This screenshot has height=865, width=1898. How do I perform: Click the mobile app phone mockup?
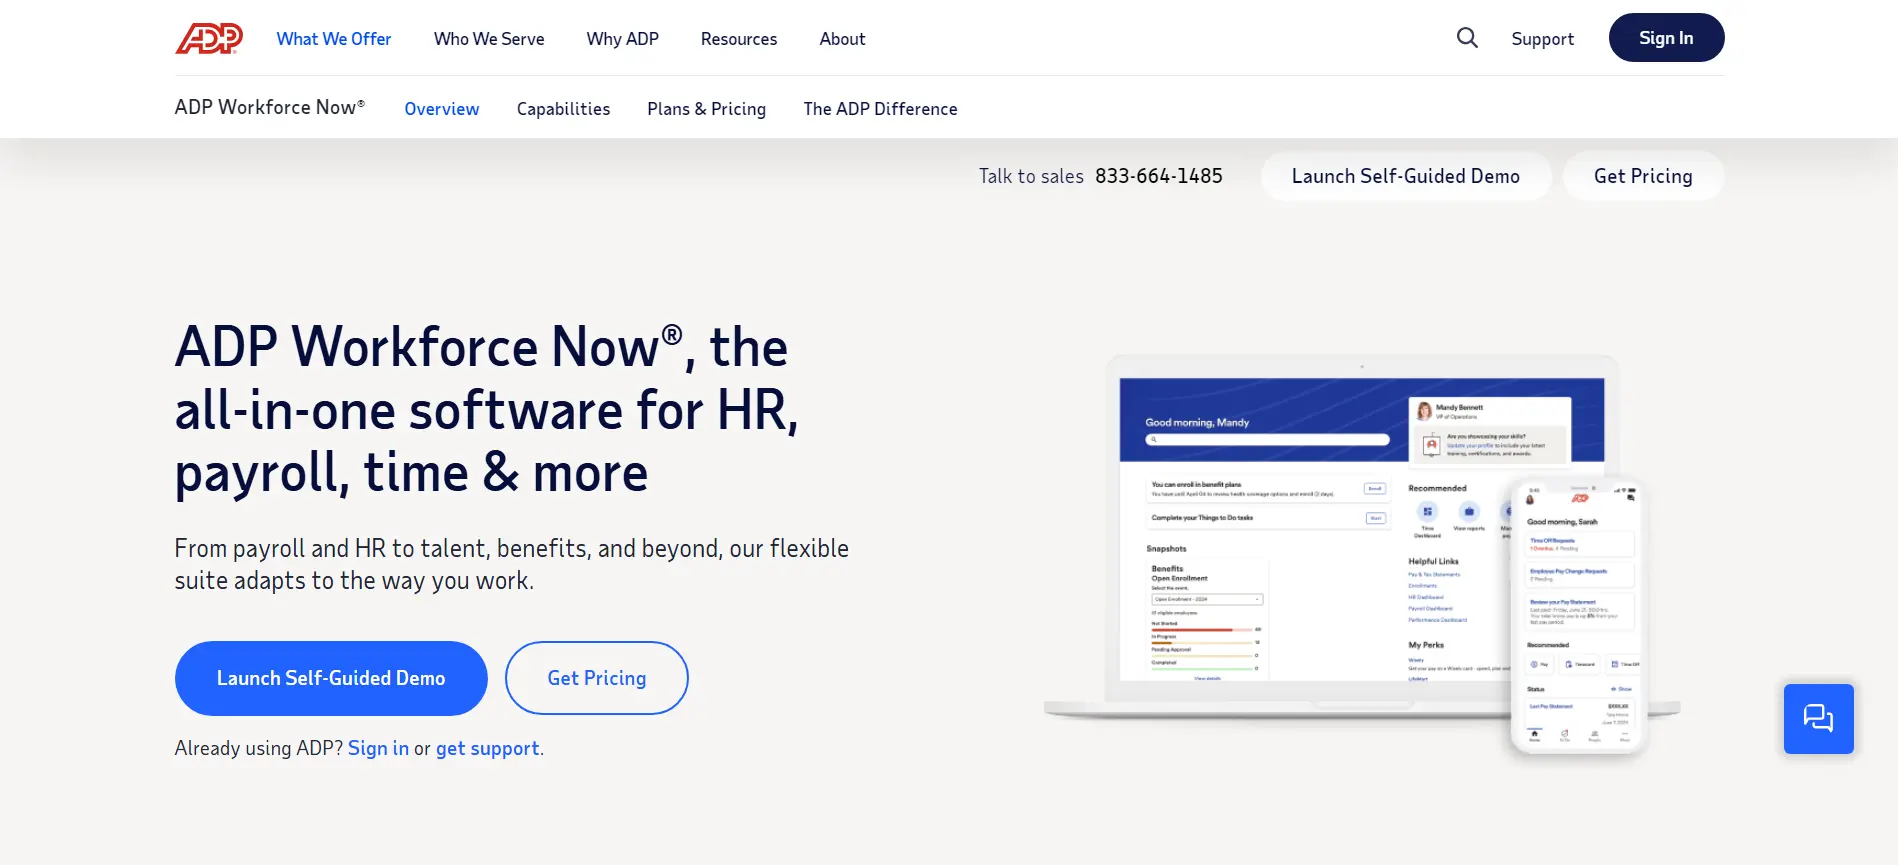1578,615
